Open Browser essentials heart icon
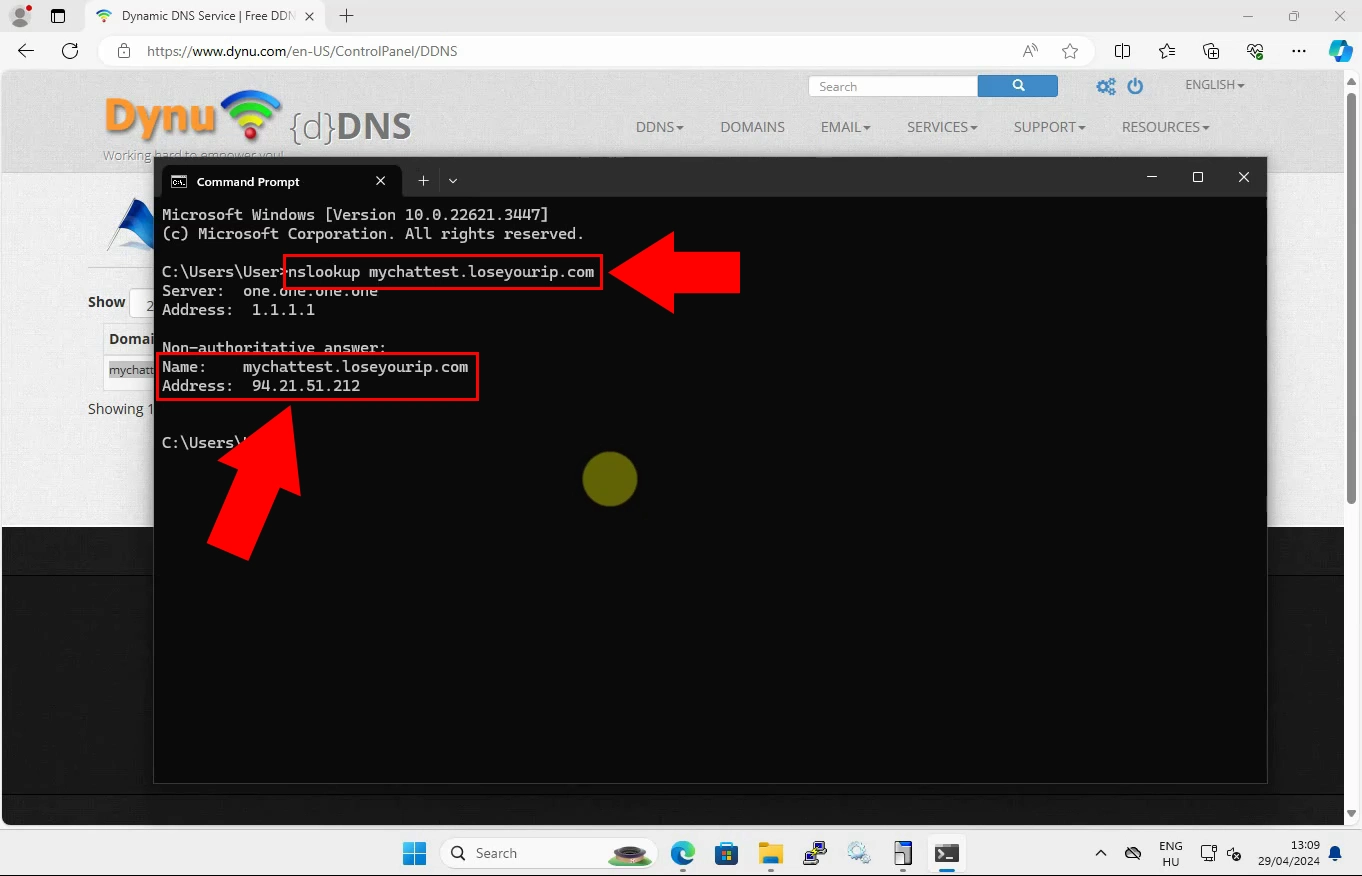Screen dimensions: 1362x876 (1255, 51)
